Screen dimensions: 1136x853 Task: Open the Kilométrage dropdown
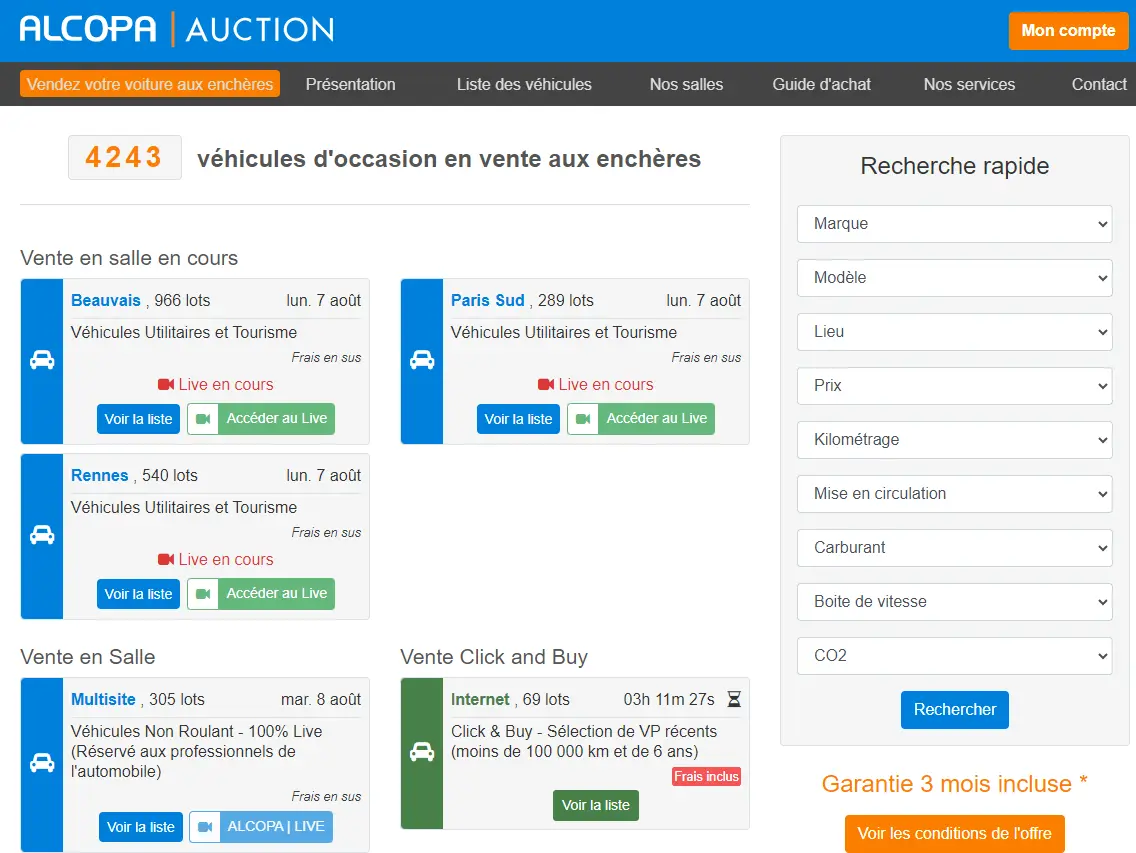(x=954, y=440)
